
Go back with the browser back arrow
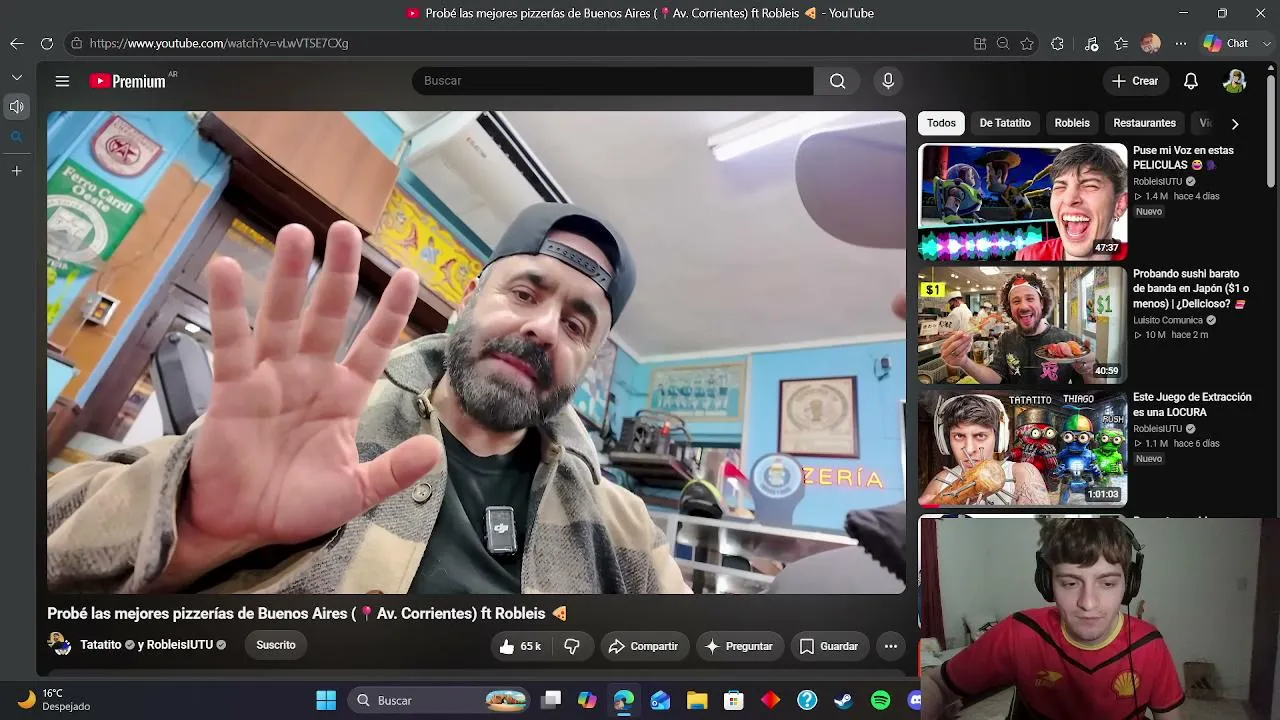point(17,43)
